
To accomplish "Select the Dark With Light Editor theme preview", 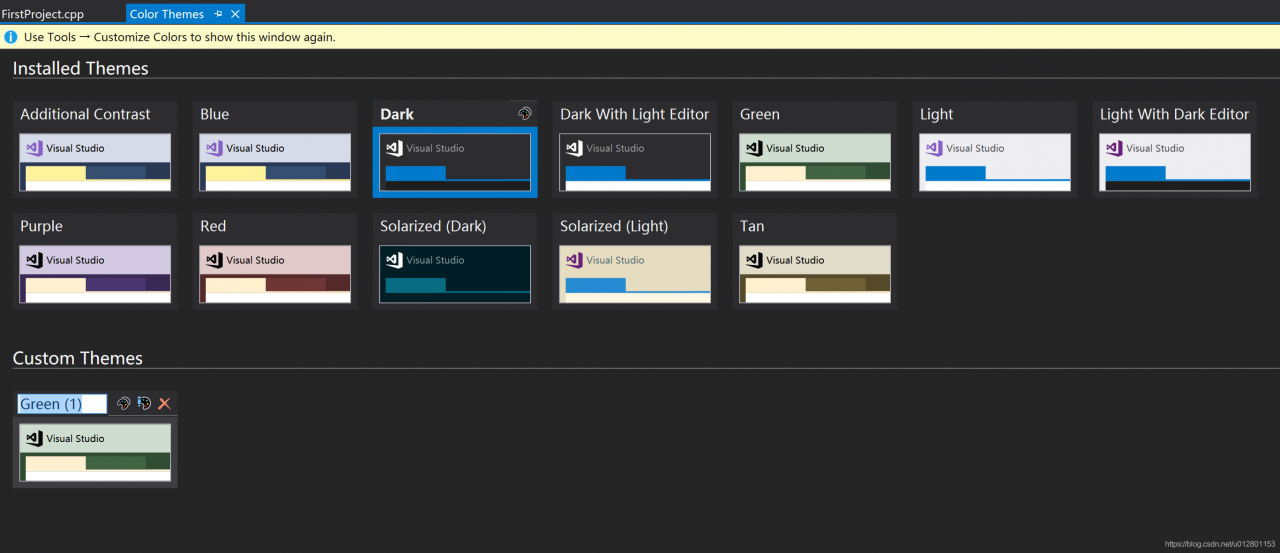I will [635, 162].
